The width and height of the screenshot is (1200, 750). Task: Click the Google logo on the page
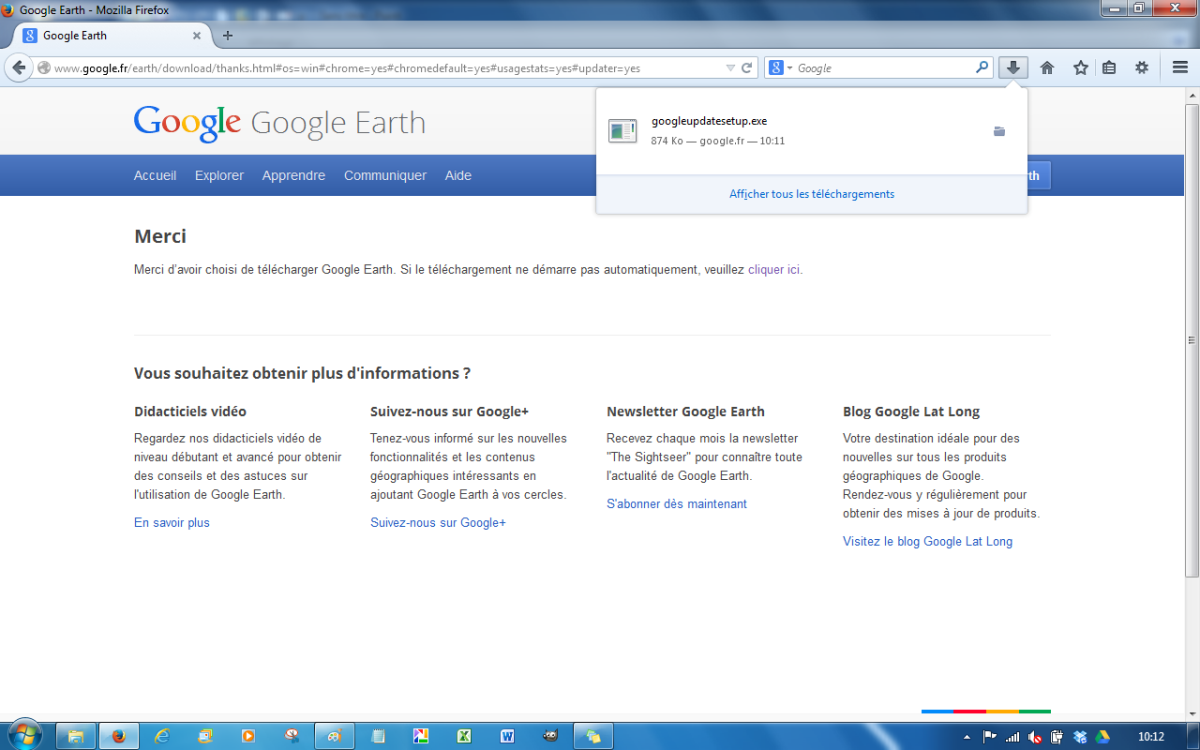(187, 123)
